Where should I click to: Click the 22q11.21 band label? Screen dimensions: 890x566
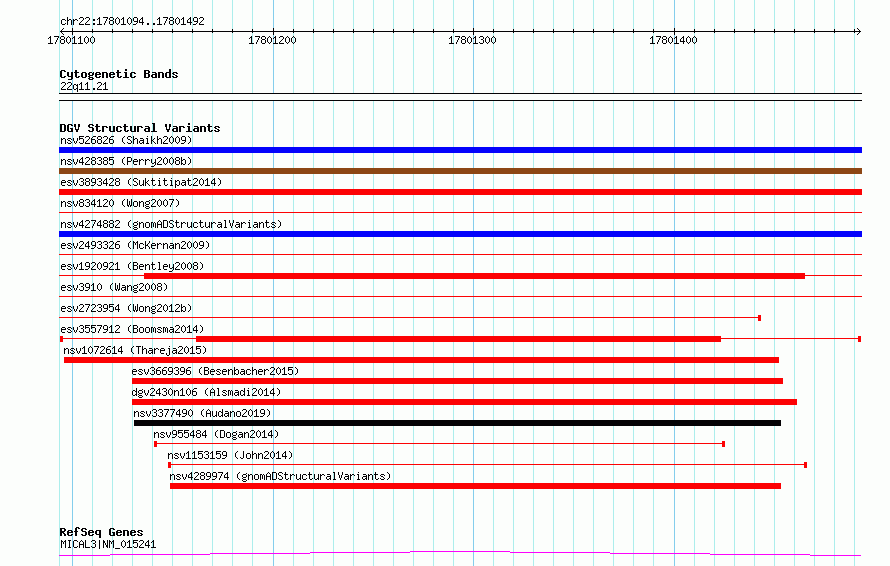(x=84, y=86)
